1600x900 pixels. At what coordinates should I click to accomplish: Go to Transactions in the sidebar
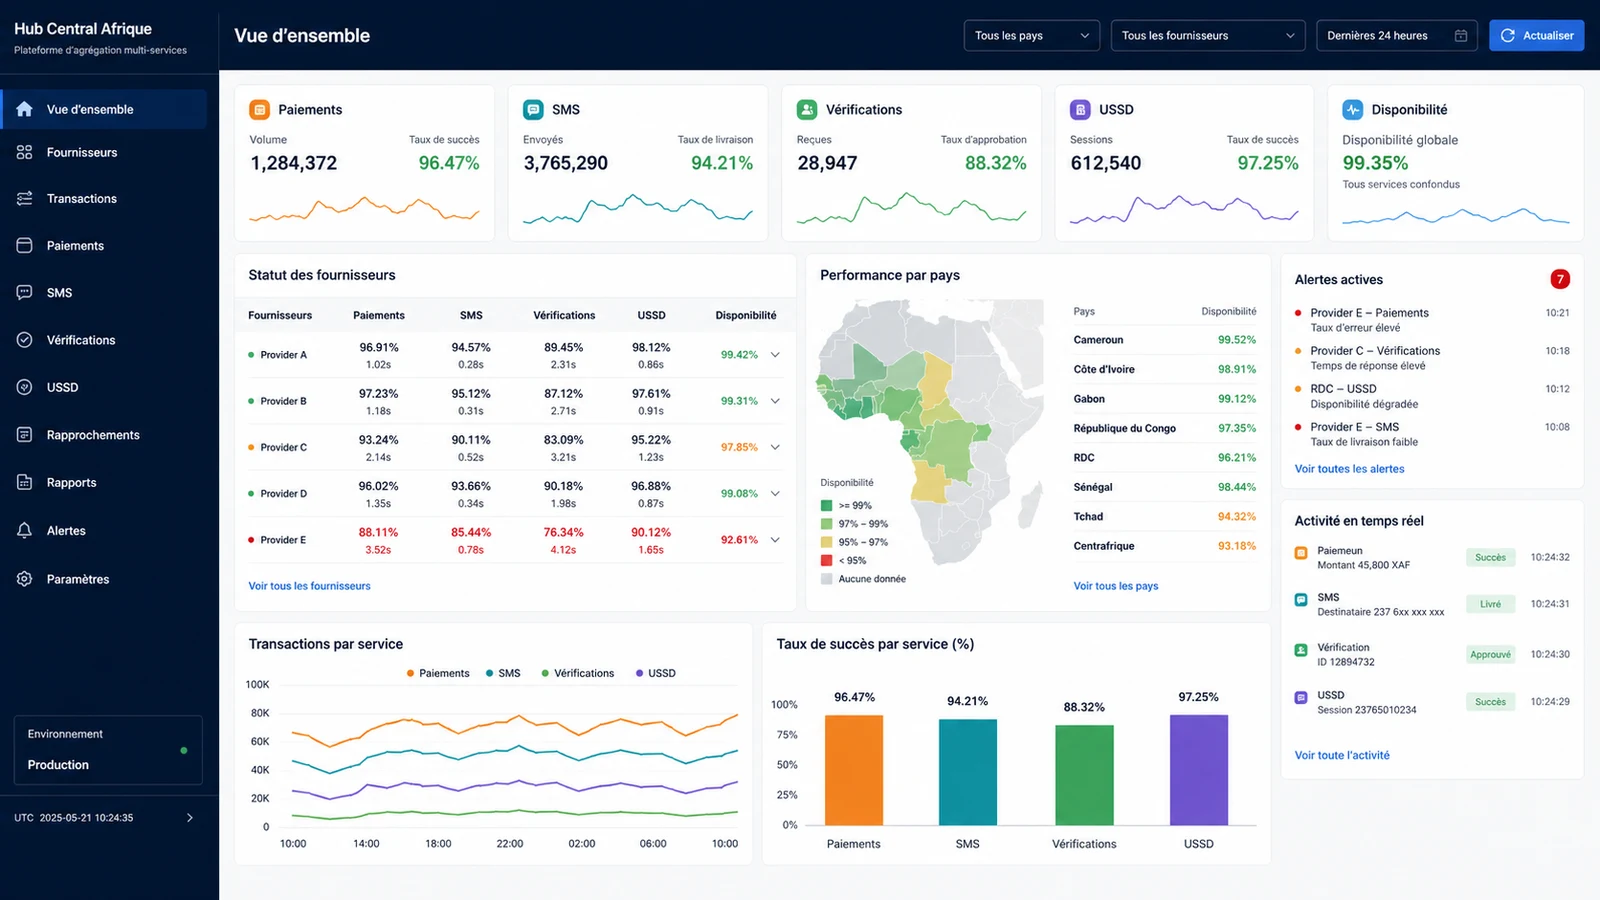(x=104, y=198)
